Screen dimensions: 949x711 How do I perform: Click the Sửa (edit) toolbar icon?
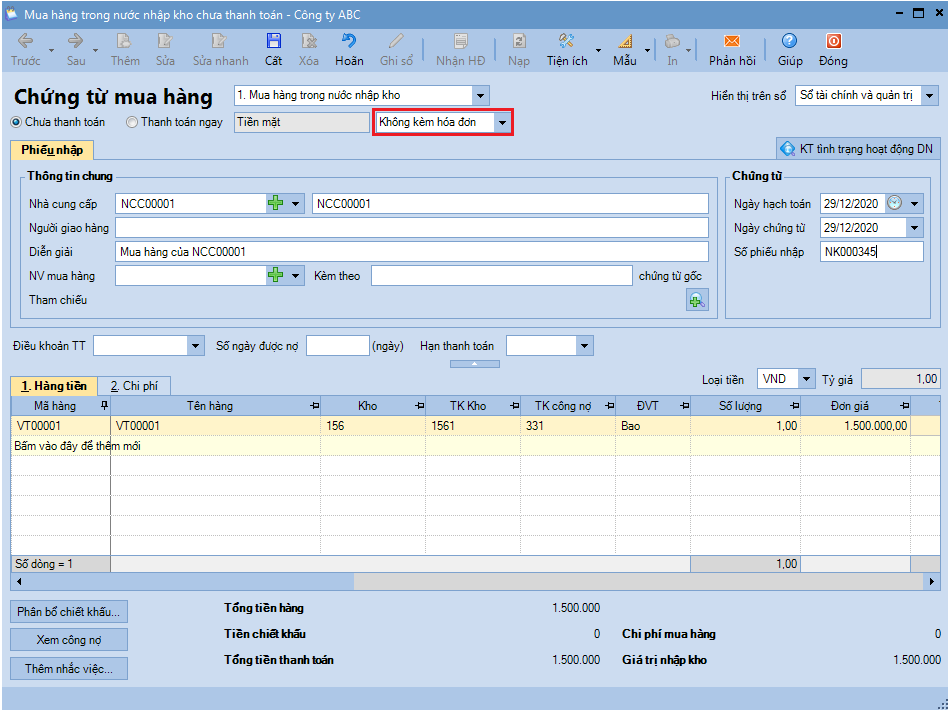(165, 41)
